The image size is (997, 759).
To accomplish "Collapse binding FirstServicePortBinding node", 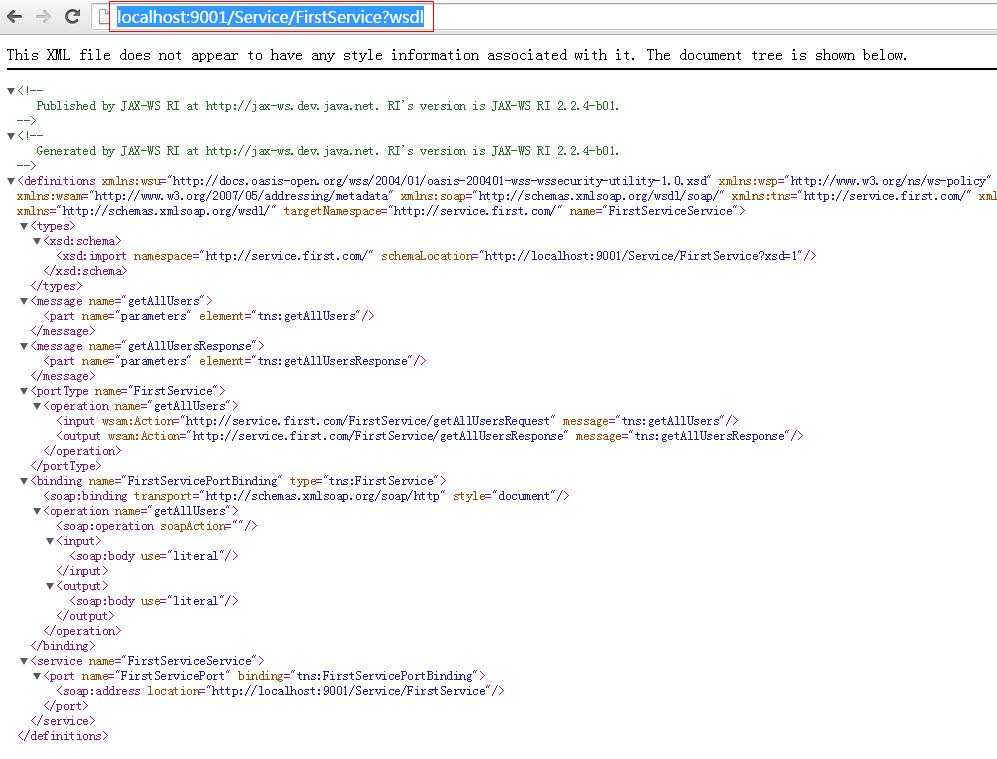I will (x=24, y=481).
